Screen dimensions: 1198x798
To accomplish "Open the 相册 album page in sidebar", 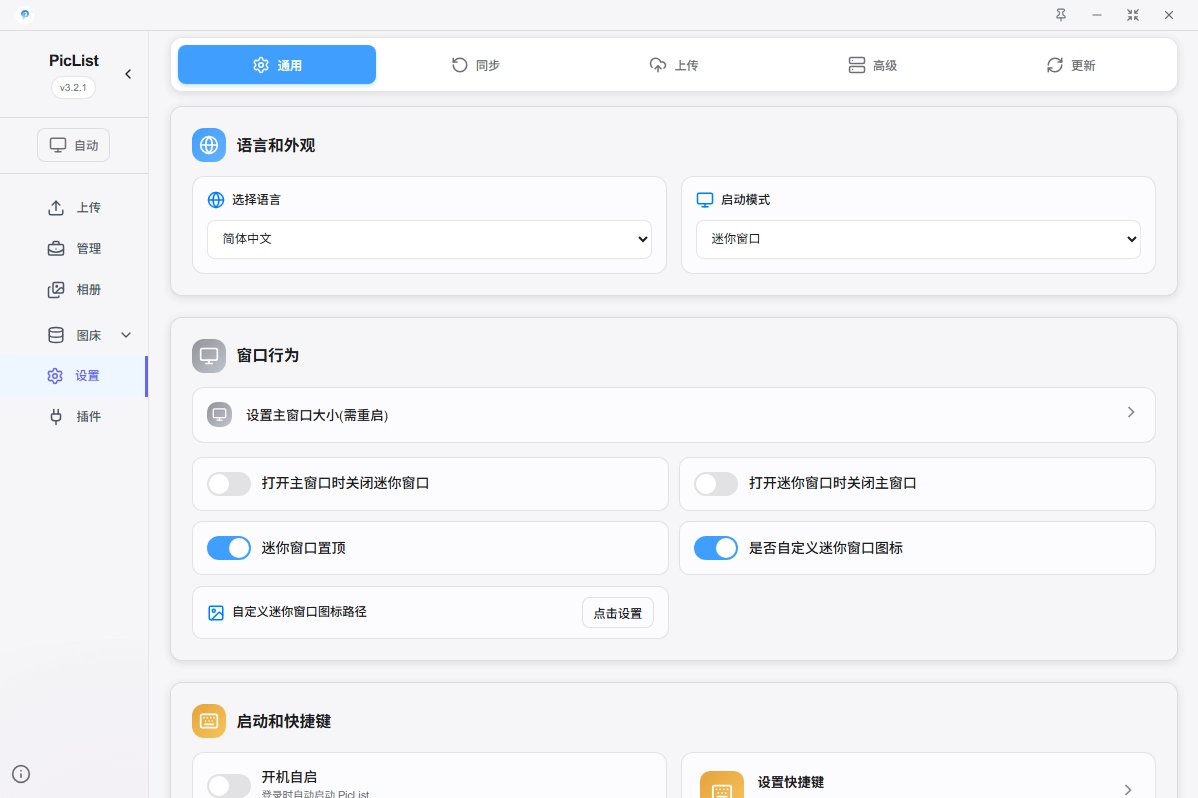I will [75, 290].
